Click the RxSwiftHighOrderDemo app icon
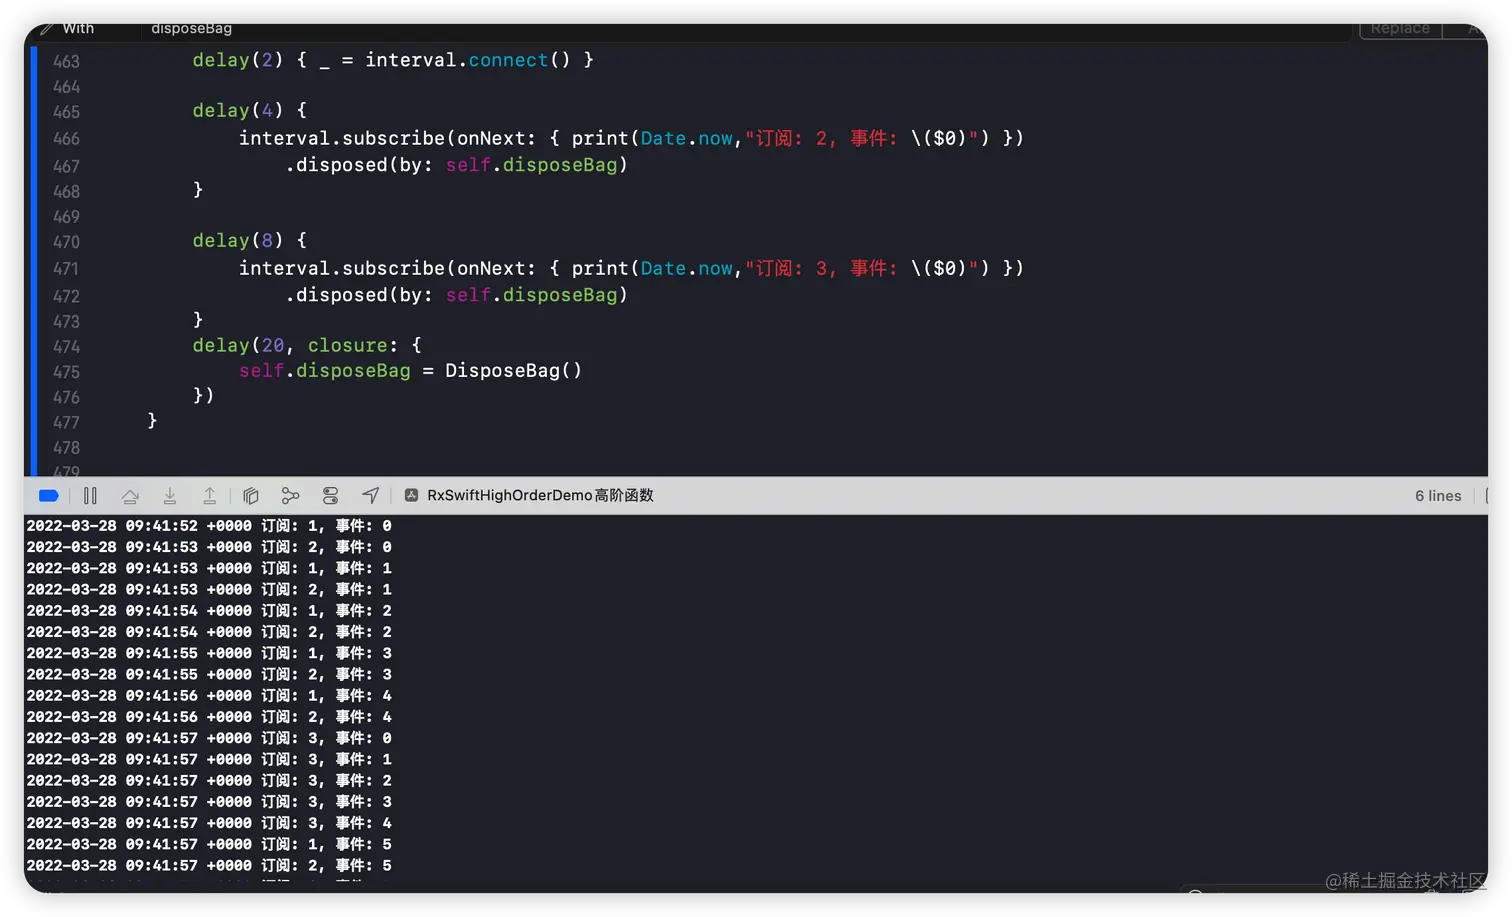This screenshot has height=917, width=1512. pos(411,496)
